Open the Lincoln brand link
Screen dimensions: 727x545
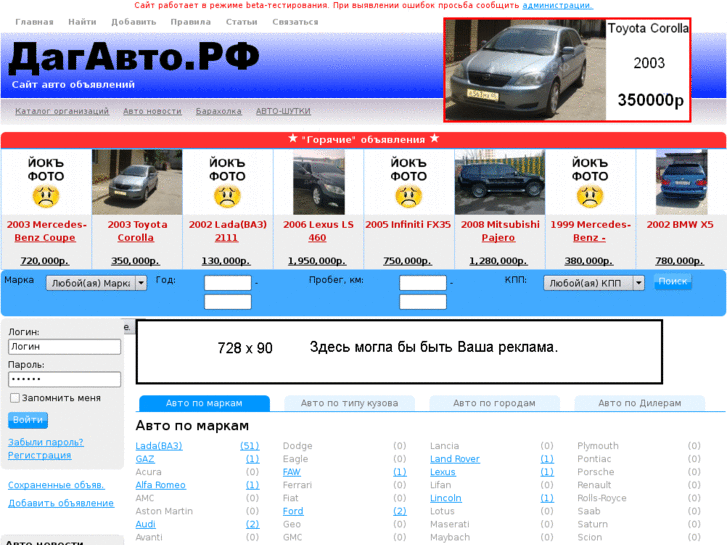tap(446, 498)
